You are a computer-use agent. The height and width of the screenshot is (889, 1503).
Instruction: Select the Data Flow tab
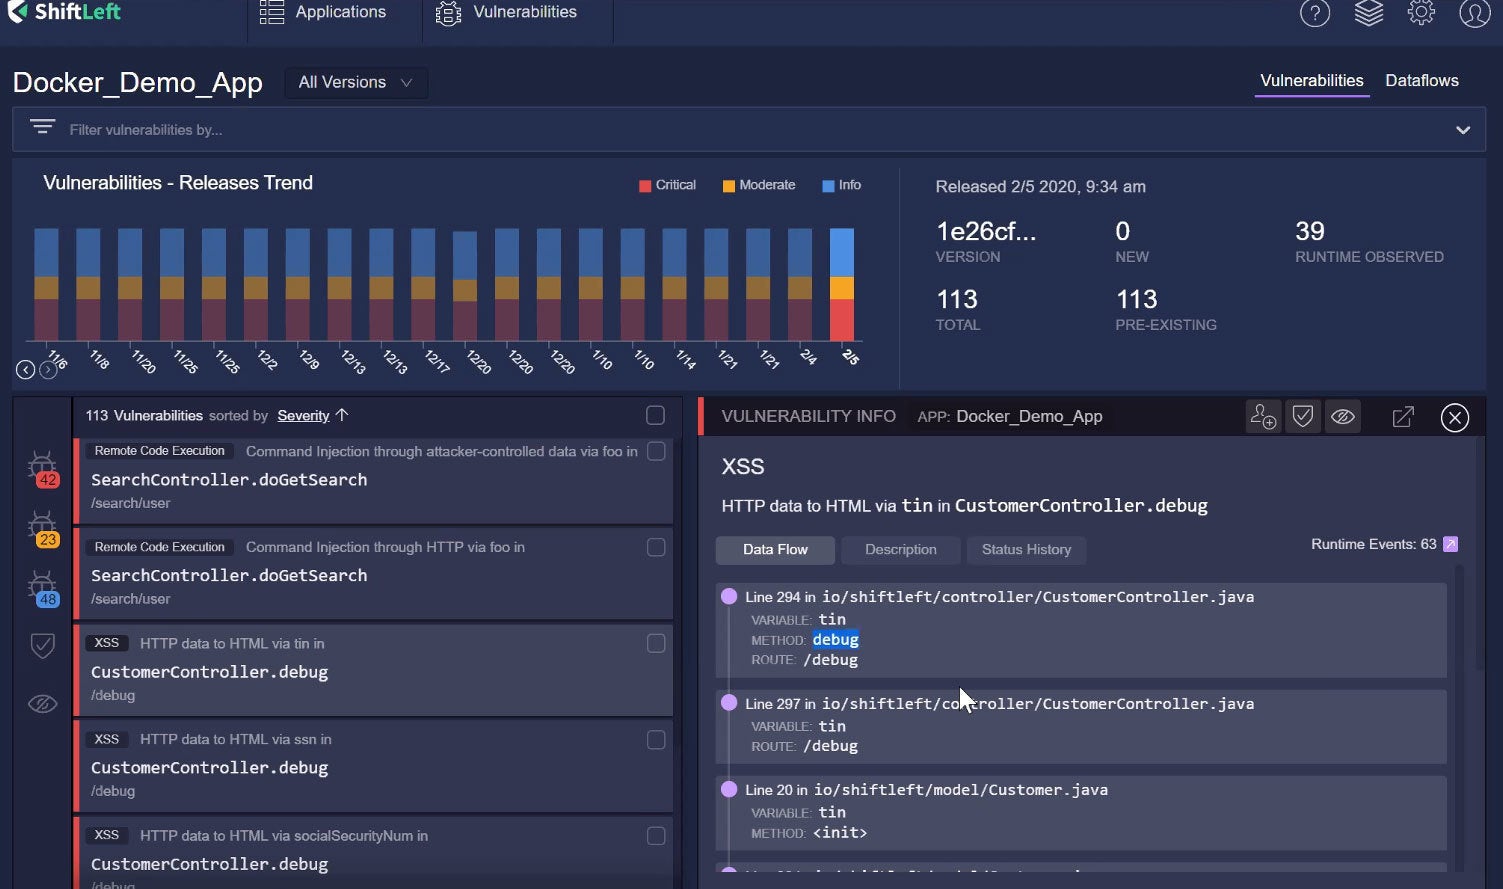click(775, 549)
